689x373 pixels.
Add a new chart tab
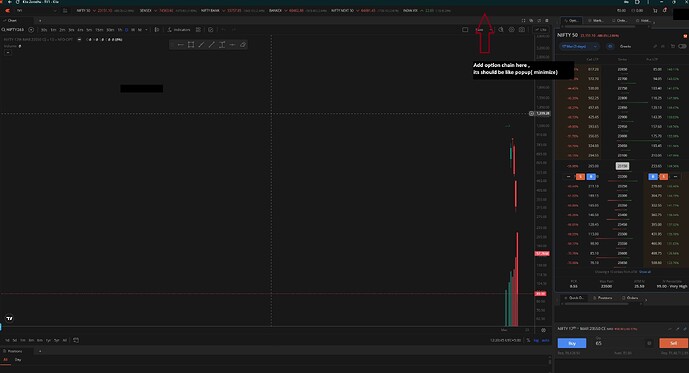40,21
